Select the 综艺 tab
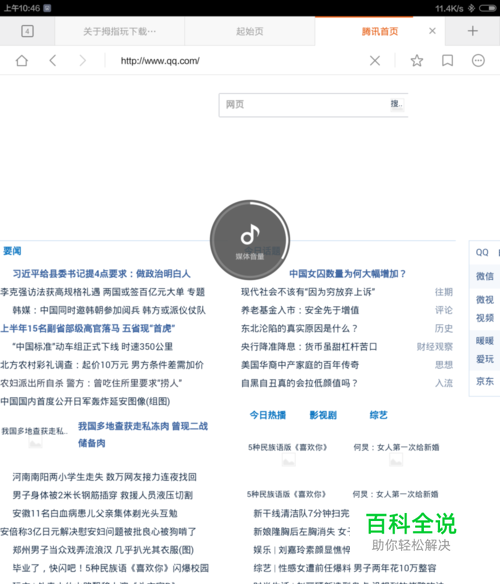 point(379,415)
